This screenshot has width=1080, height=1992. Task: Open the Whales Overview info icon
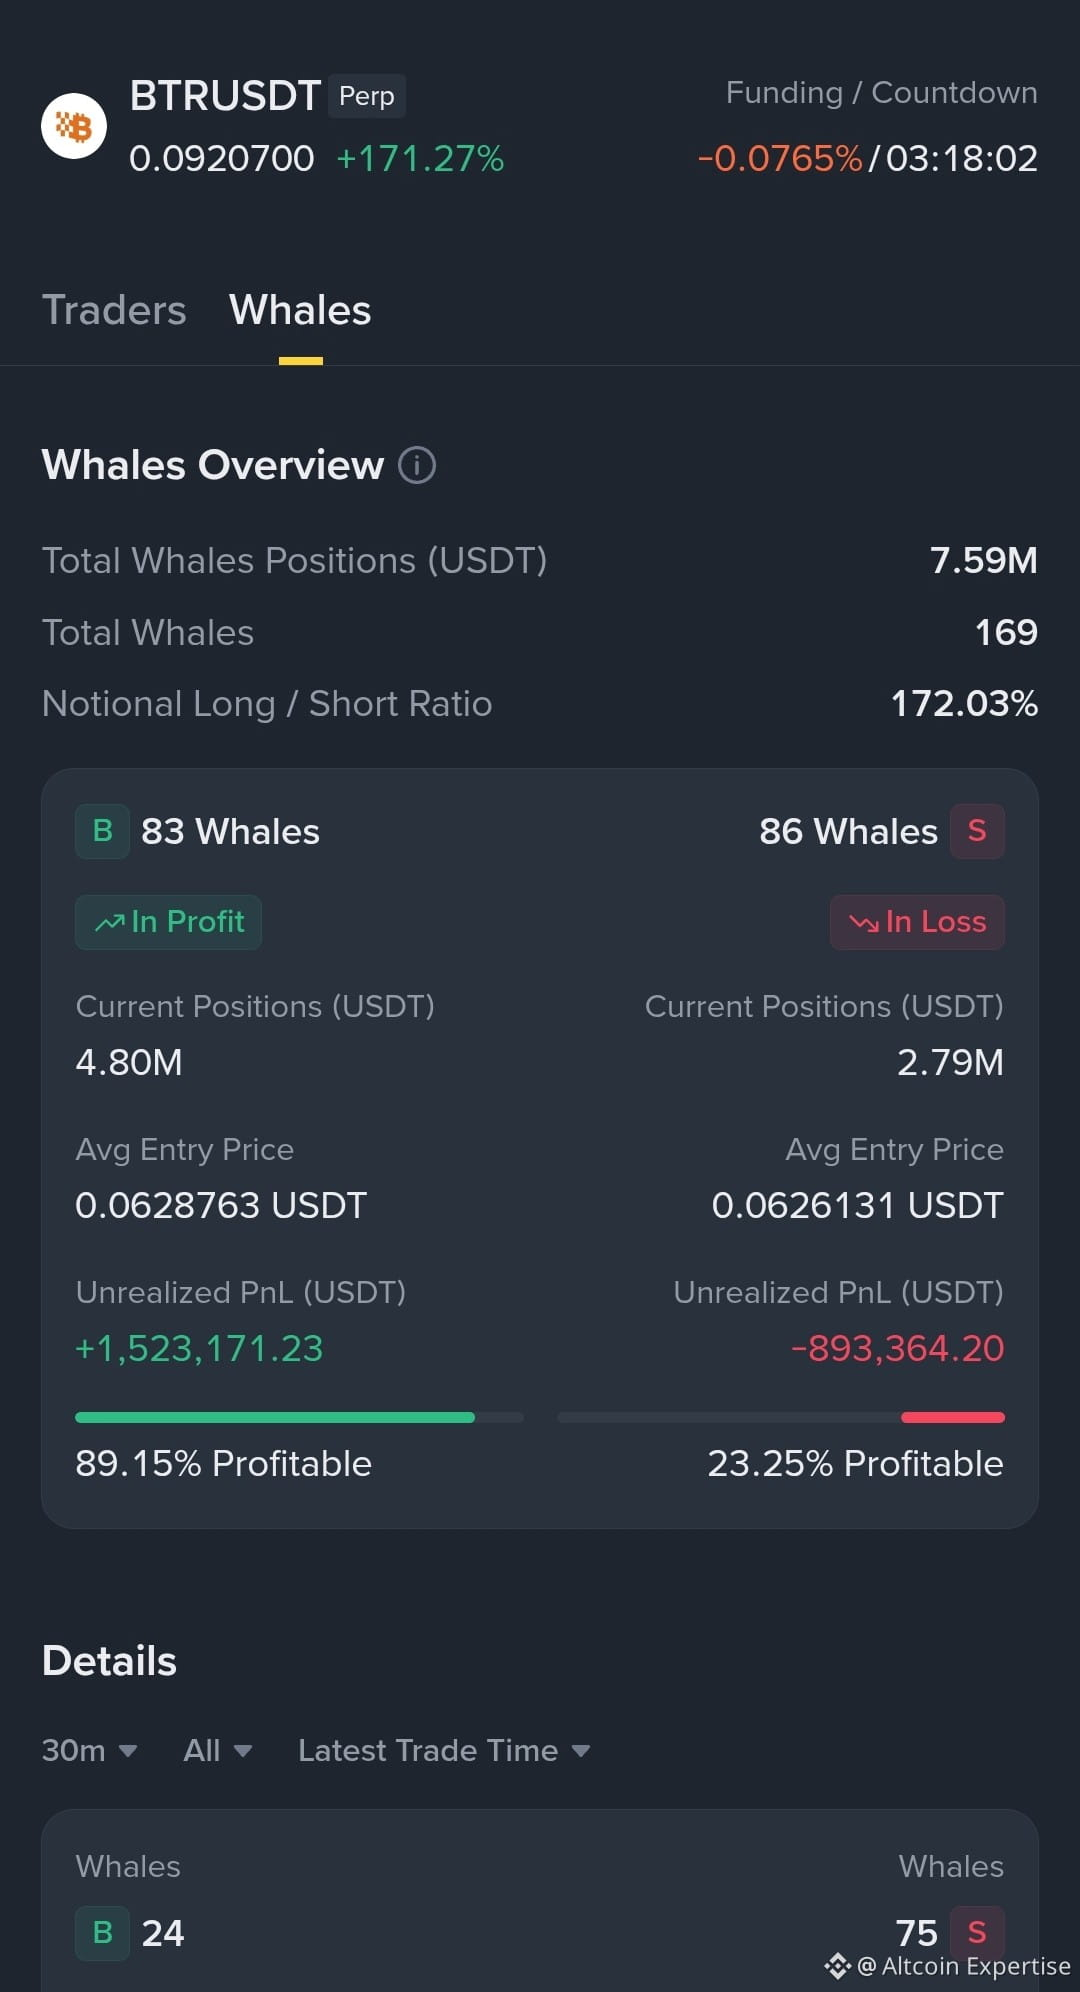click(417, 465)
